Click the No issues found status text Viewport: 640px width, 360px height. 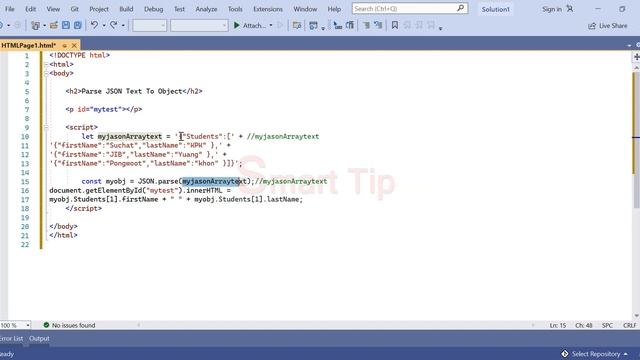point(73,325)
